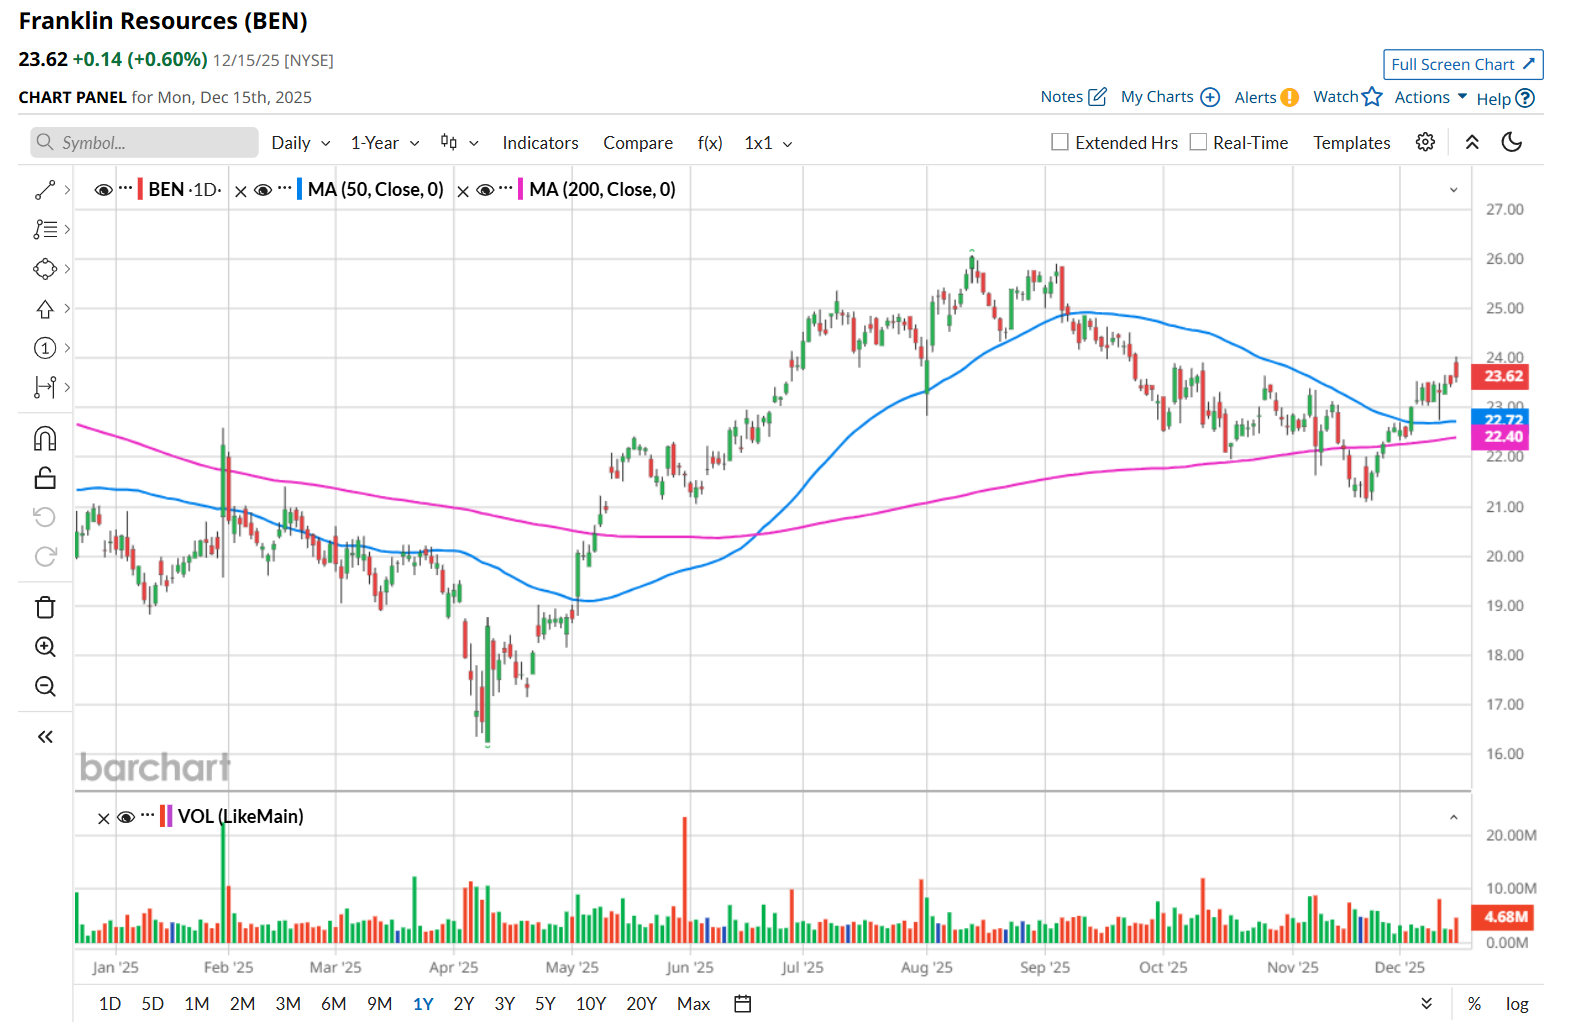Zoom out on the chart

point(45,687)
